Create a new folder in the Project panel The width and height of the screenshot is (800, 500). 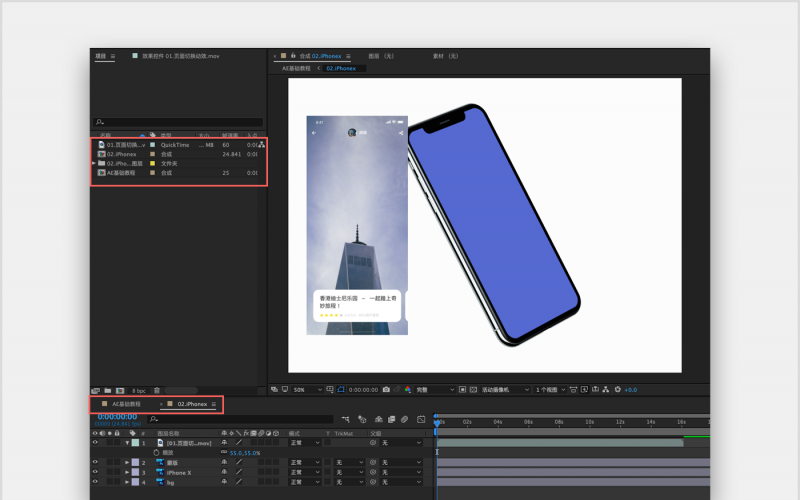pyautogui.click(x=108, y=390)
